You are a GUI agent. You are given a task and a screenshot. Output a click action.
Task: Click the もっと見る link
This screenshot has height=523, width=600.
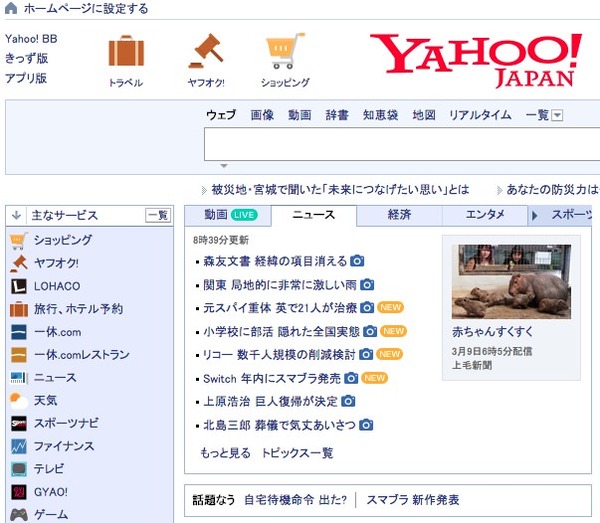click(225, 453)
